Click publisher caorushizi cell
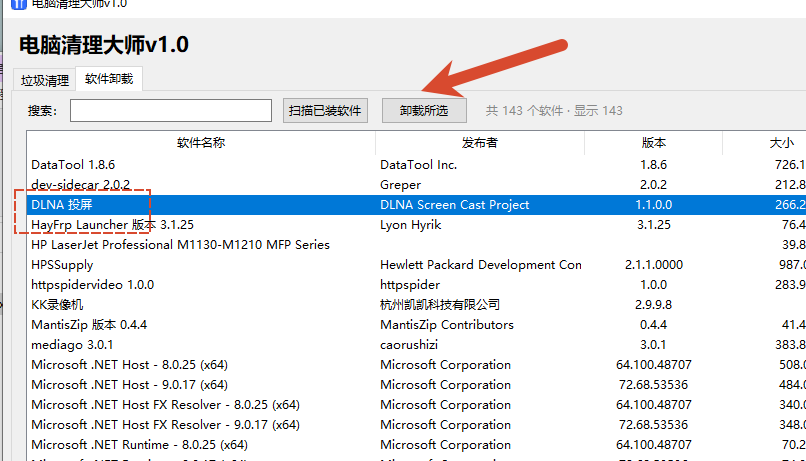 [x=409, y=345]
